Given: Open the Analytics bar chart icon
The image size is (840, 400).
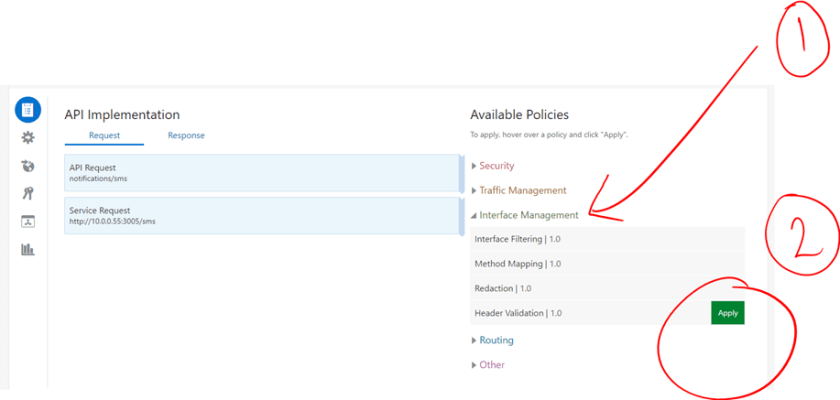Looking at the screenshot, I should pos(28,249).
